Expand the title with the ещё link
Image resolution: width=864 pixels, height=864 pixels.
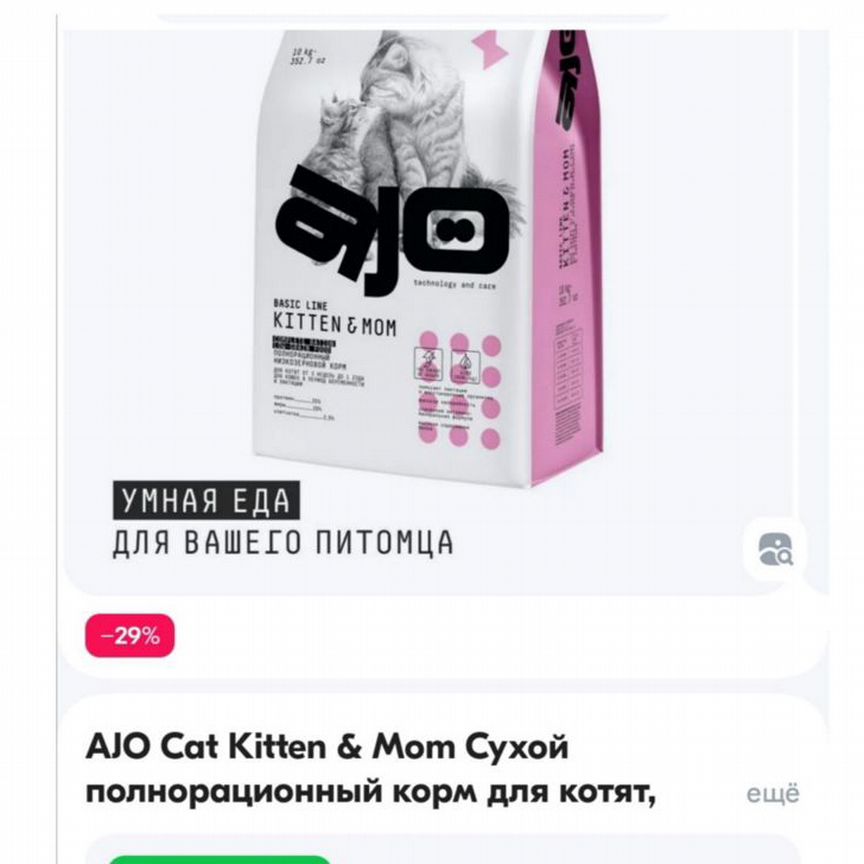point(773,794)
